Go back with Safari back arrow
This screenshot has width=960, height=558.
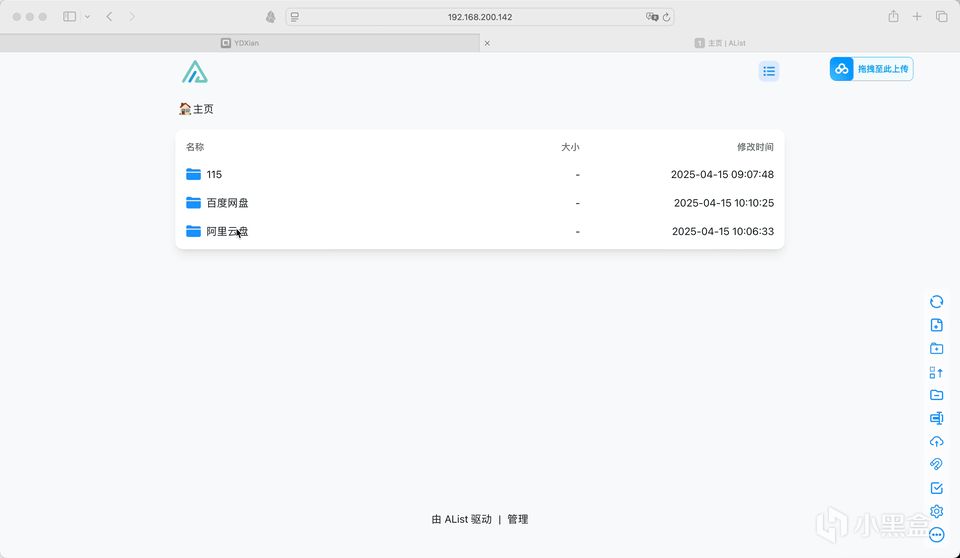click(x=110, y=17)
